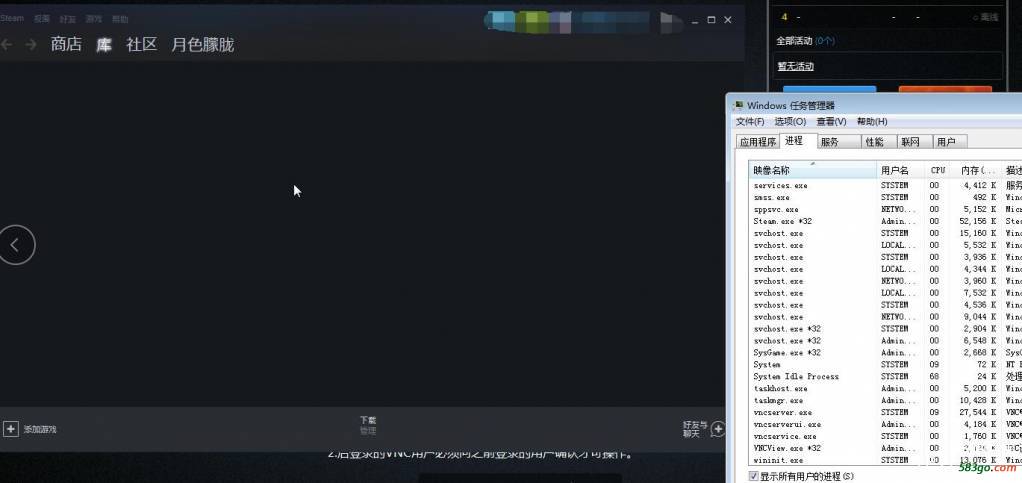
Task: Switch to the 库 library section
Action: [x=104, y=44]
